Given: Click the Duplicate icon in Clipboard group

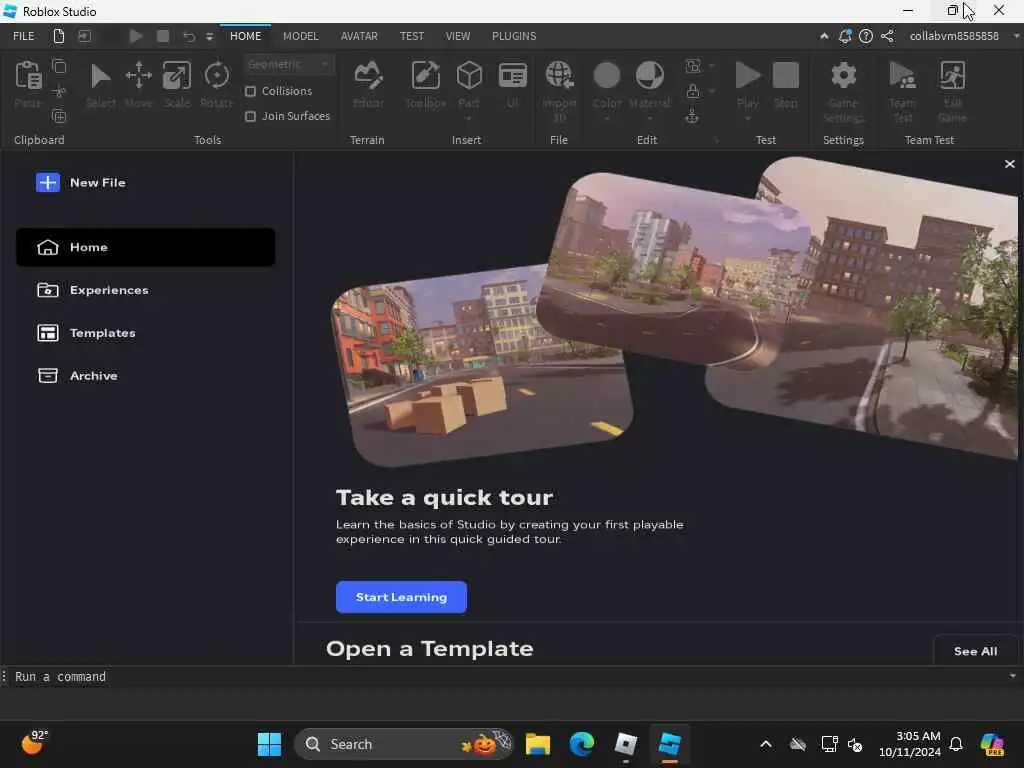Looking at the screenshot, I should [59, 116].
